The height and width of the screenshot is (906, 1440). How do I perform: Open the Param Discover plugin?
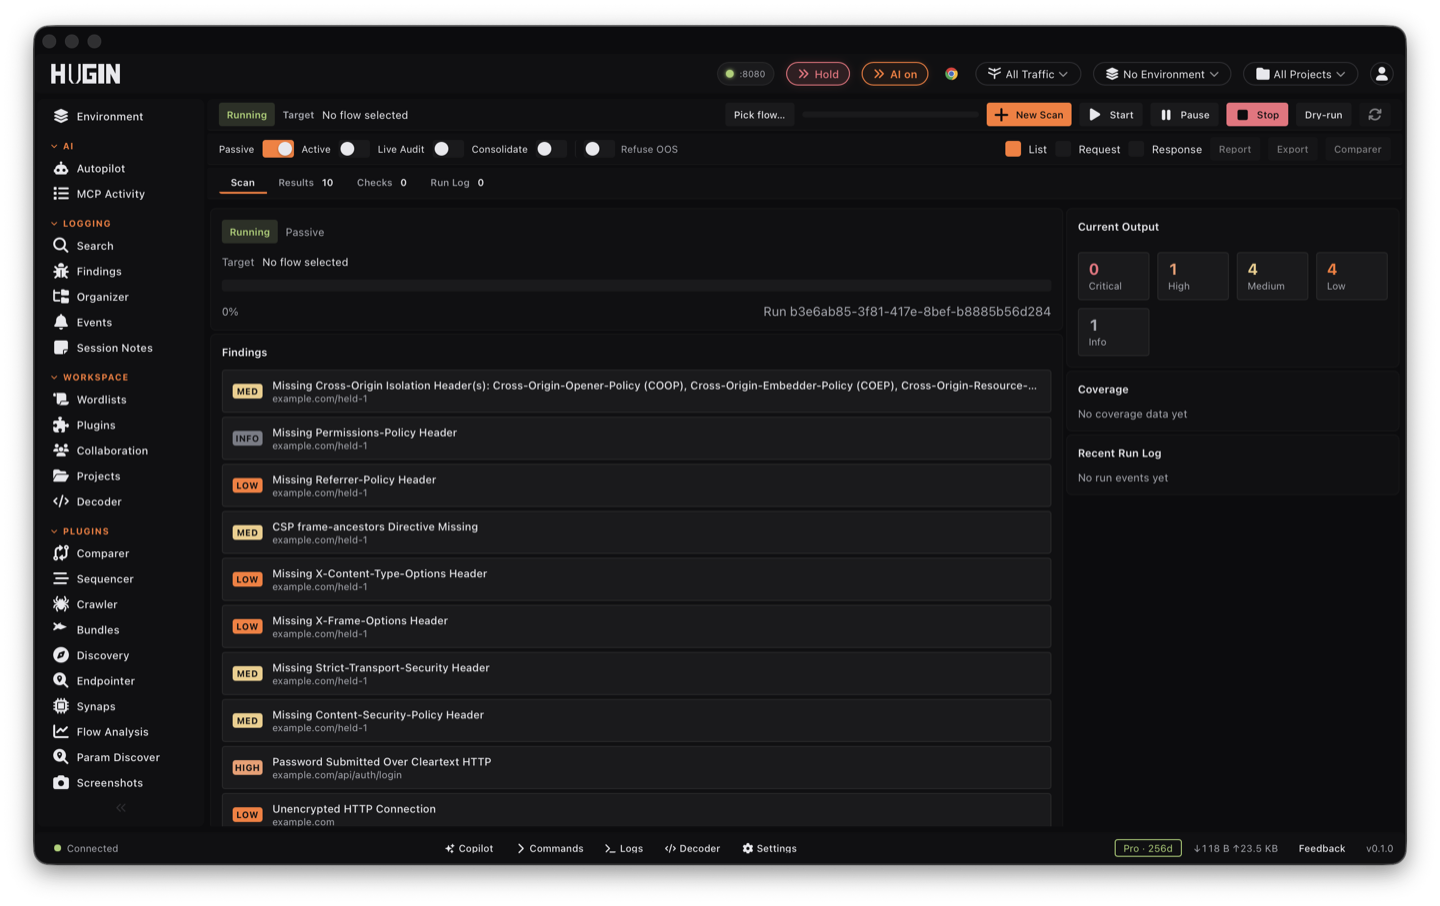point(106,757)
